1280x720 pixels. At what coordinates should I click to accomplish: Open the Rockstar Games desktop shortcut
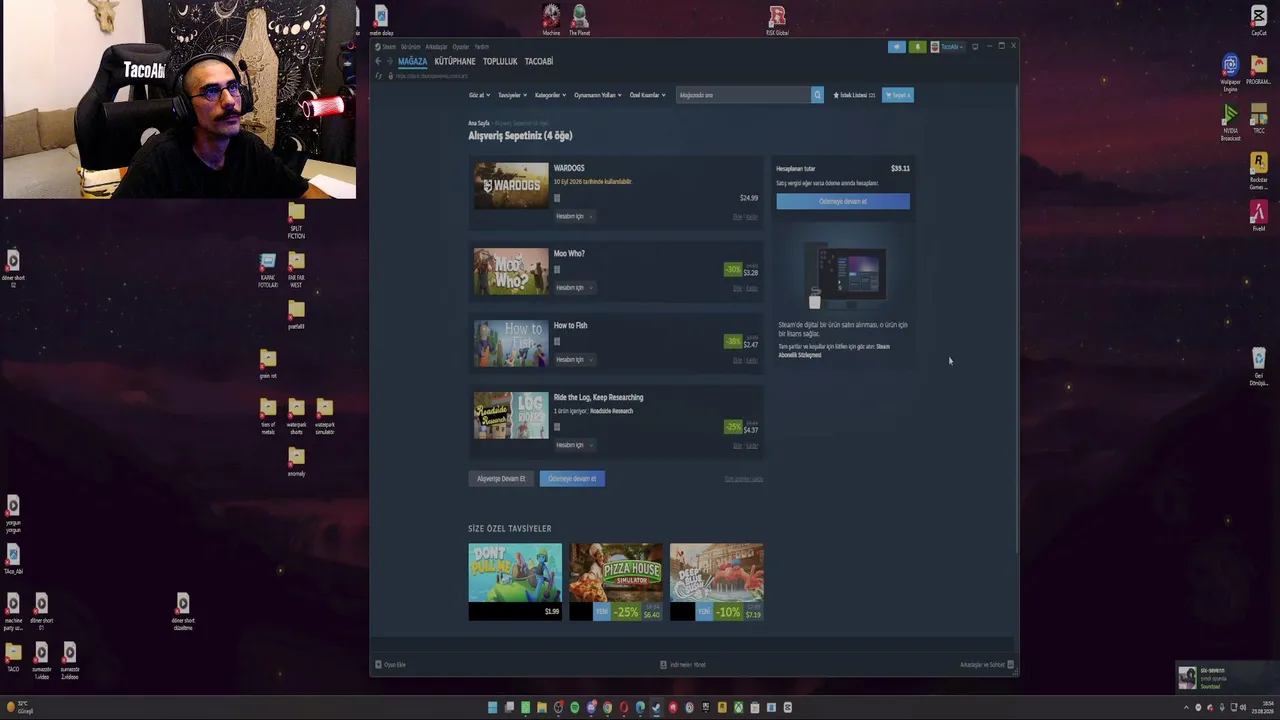tap(1259, 170)
